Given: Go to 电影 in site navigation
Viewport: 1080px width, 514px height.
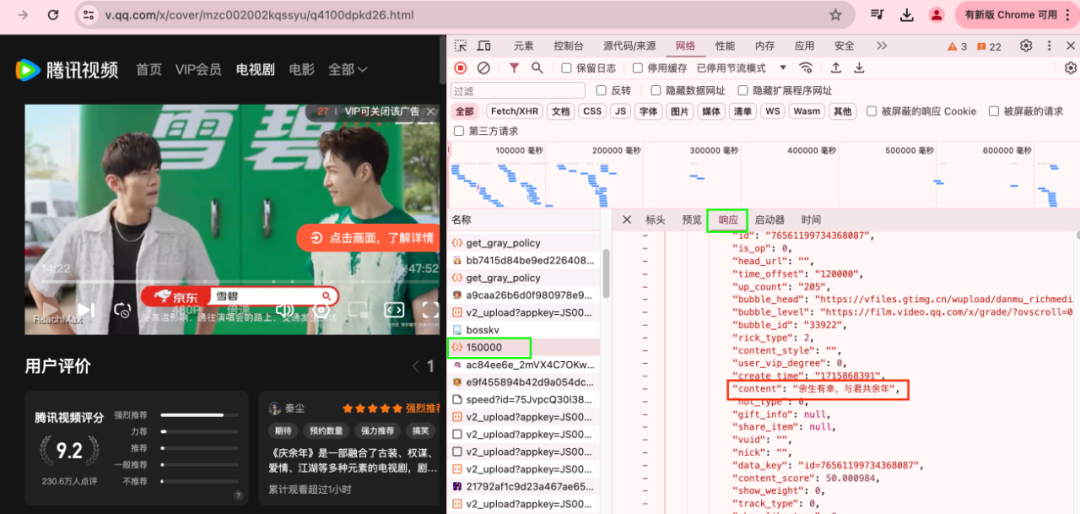Looking at the screenshot, I should pos(302,70).
